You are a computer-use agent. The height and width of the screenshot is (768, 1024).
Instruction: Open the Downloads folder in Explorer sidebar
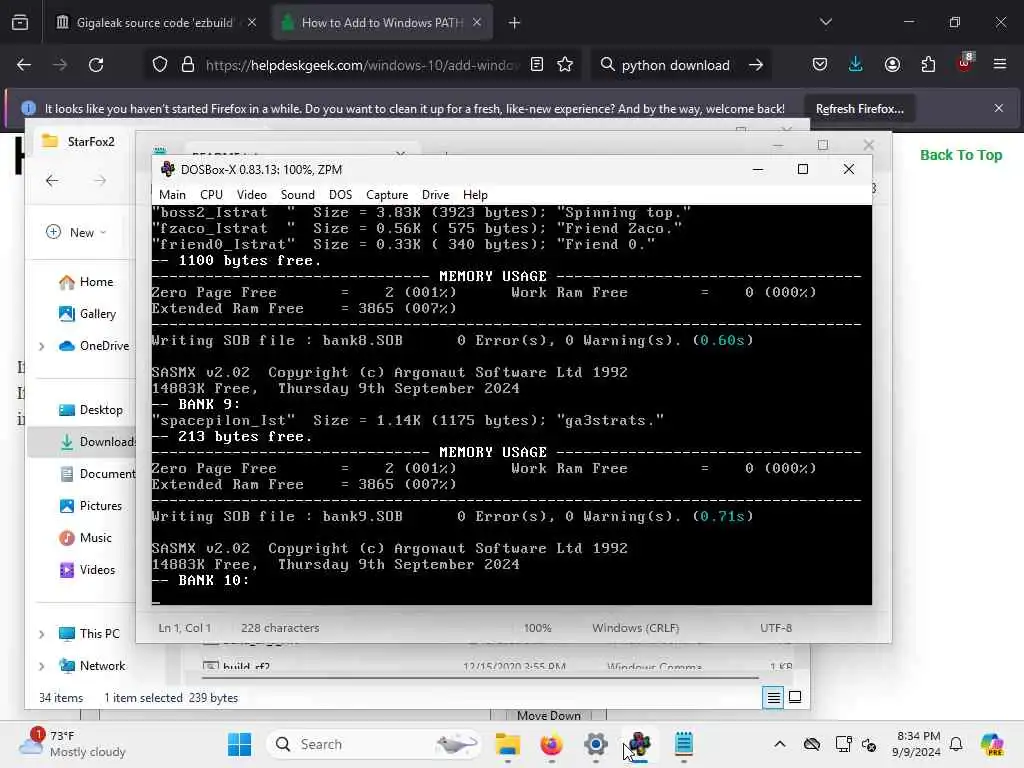tap(97, 442)
